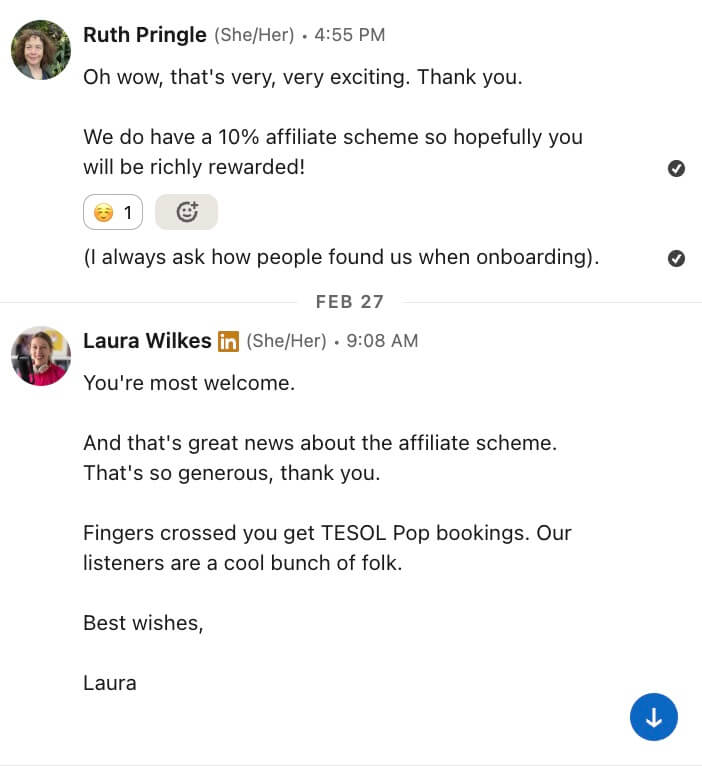Open Ruth Pringle's profile photo
The height and width of the screenshot is (766, 702).
click(x=40, y=50)
